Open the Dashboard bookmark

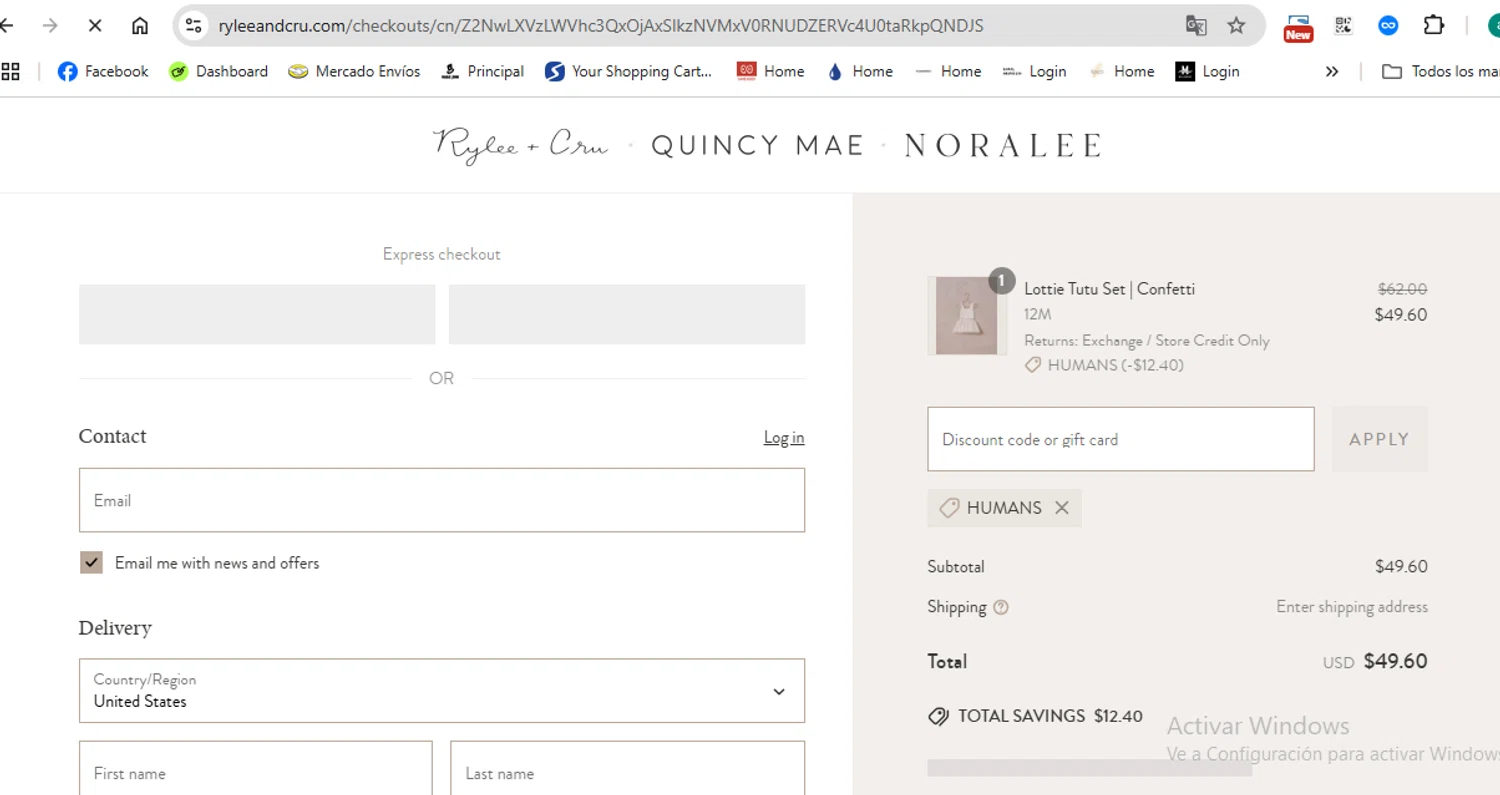coord(218,71)
